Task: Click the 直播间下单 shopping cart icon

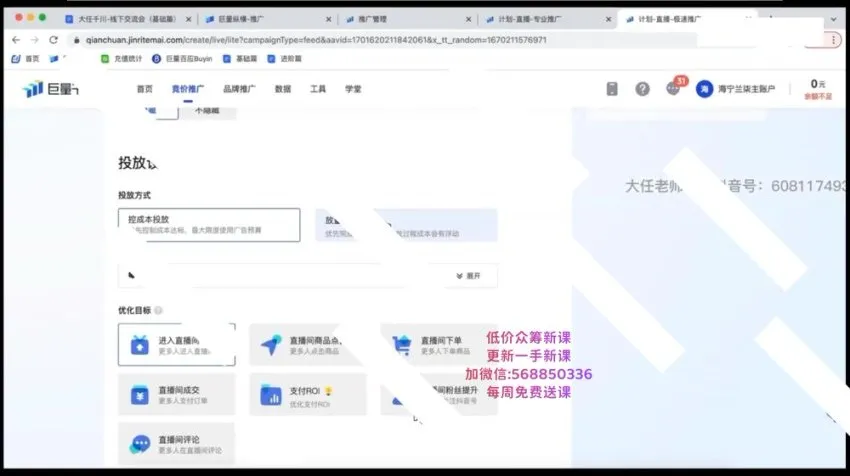Action: pyautogui.click(x=402, y=345)
